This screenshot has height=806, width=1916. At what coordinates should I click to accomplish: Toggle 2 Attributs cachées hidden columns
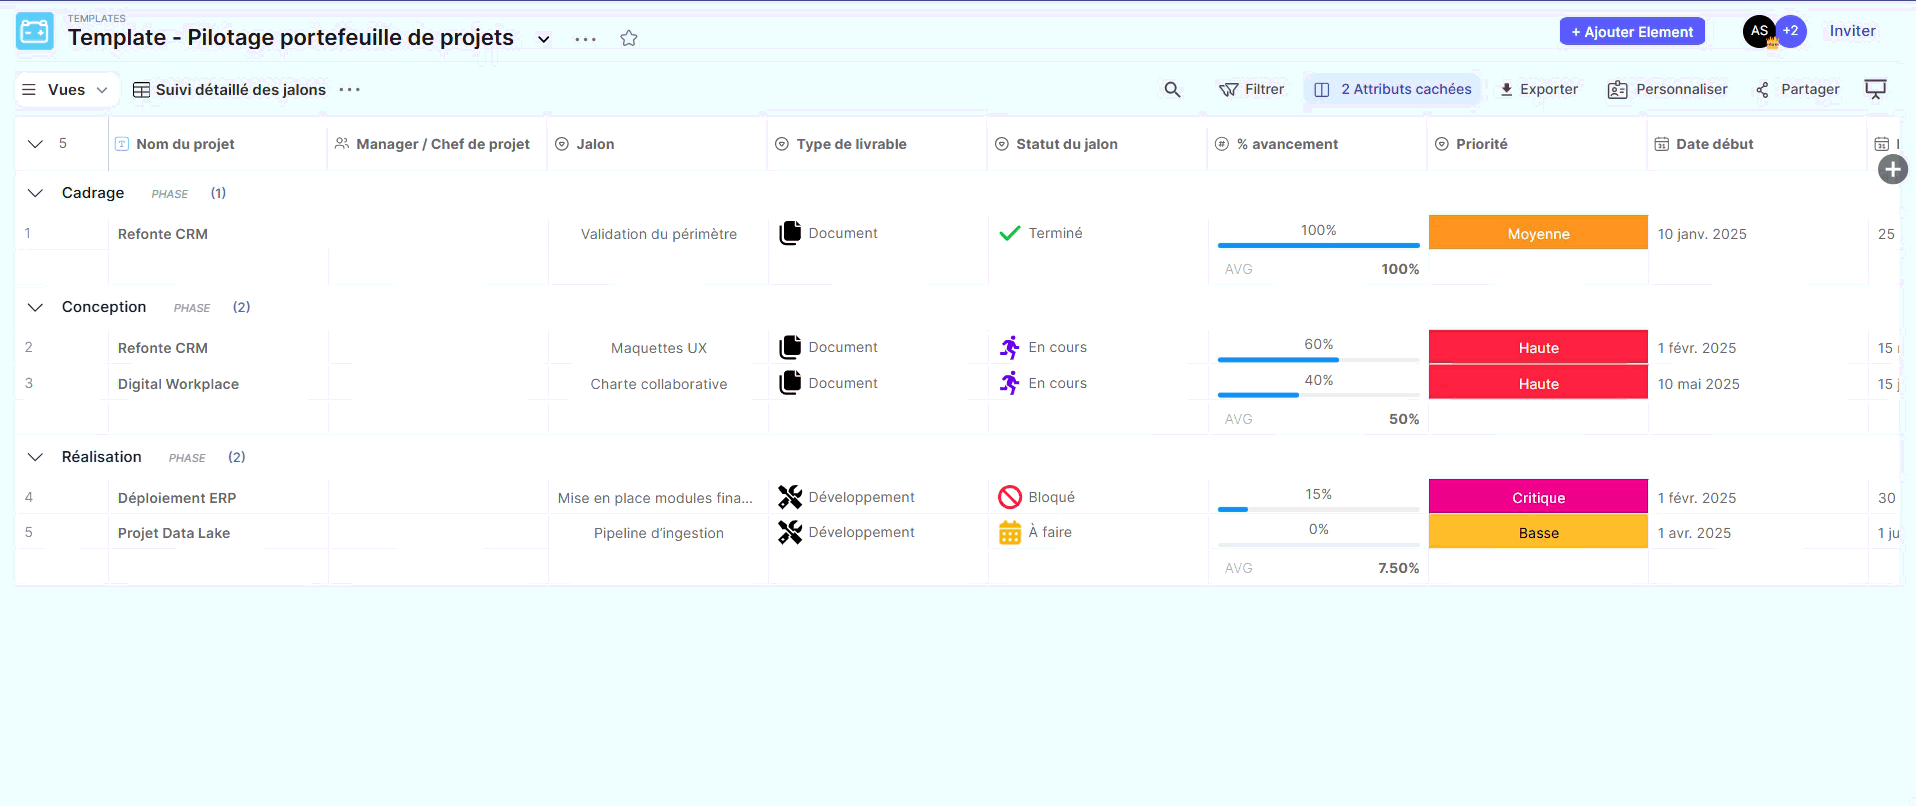point(1393,90)
